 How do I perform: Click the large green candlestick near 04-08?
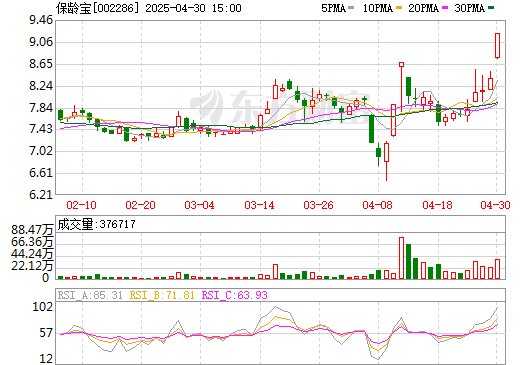point(371,129)
